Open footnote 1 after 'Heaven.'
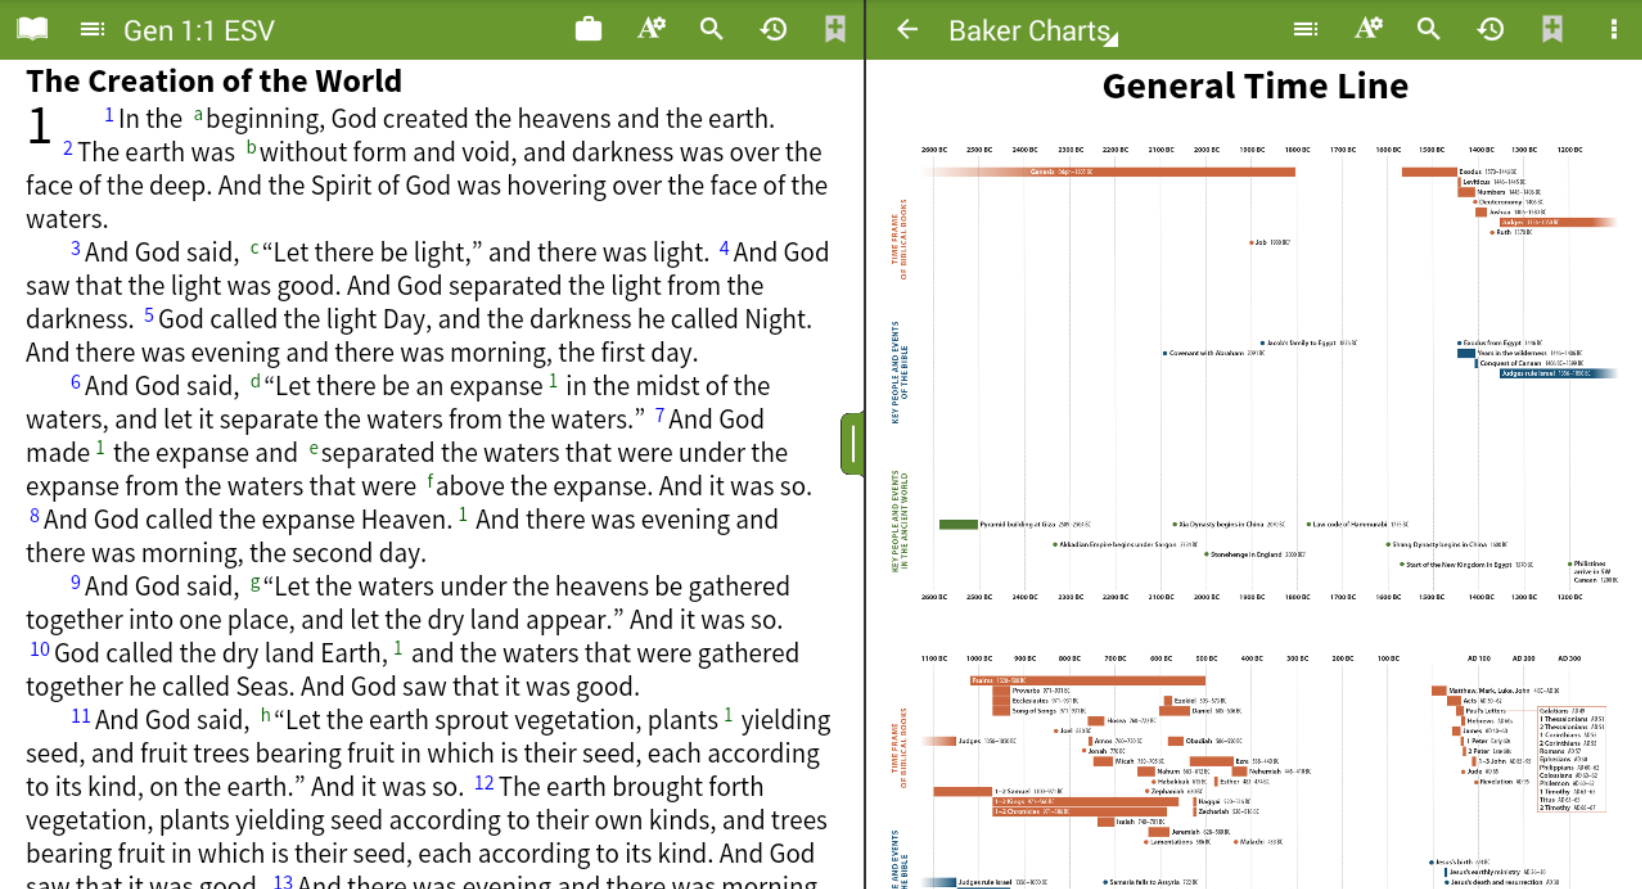Viewport: 1642px width, 889px height. [x=463, y=515]
